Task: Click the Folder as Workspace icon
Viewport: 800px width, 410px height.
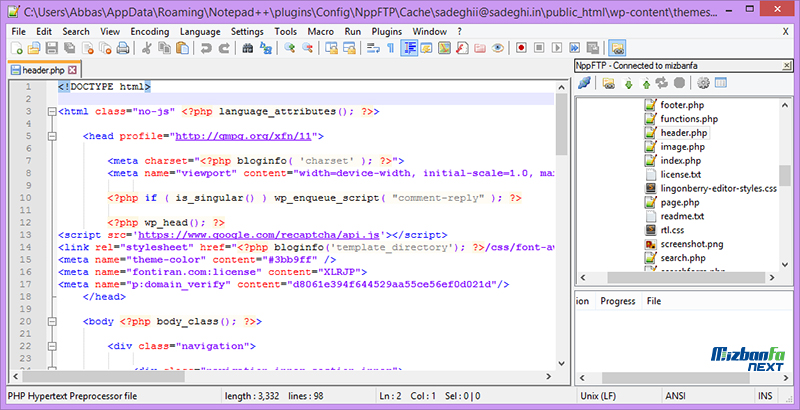Action: coord(480,48)
